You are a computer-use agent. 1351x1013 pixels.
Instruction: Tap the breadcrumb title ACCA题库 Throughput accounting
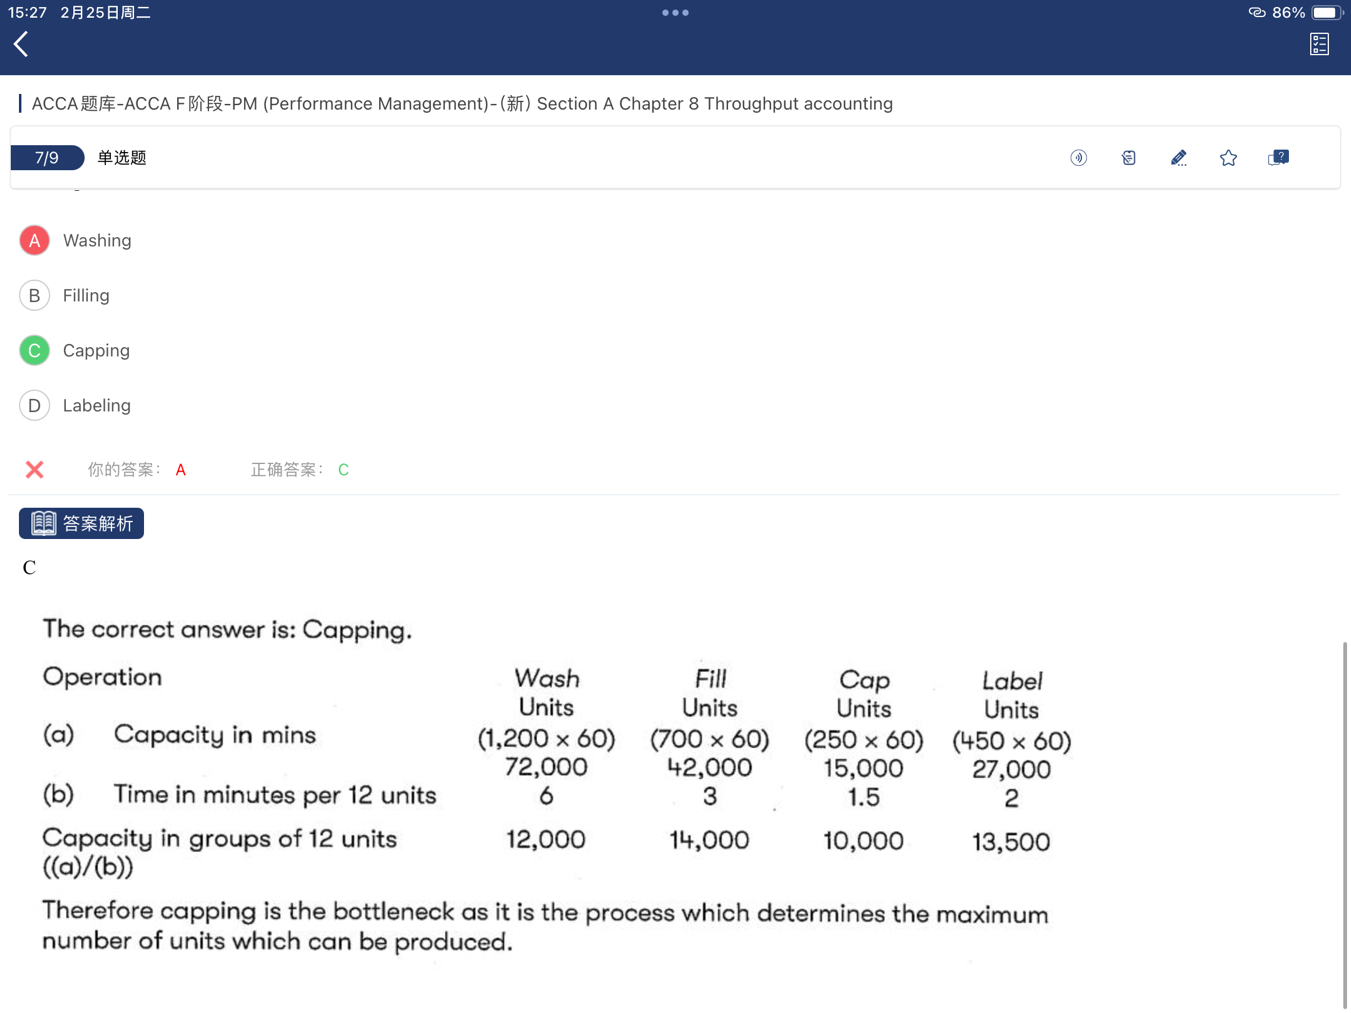(x=461, y=104)
